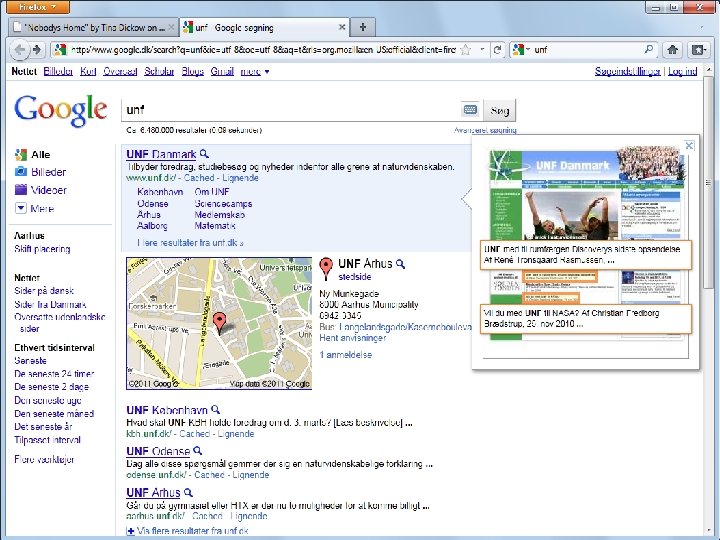
Task: Open the UNF København result link
Action: tap(167, 410)
